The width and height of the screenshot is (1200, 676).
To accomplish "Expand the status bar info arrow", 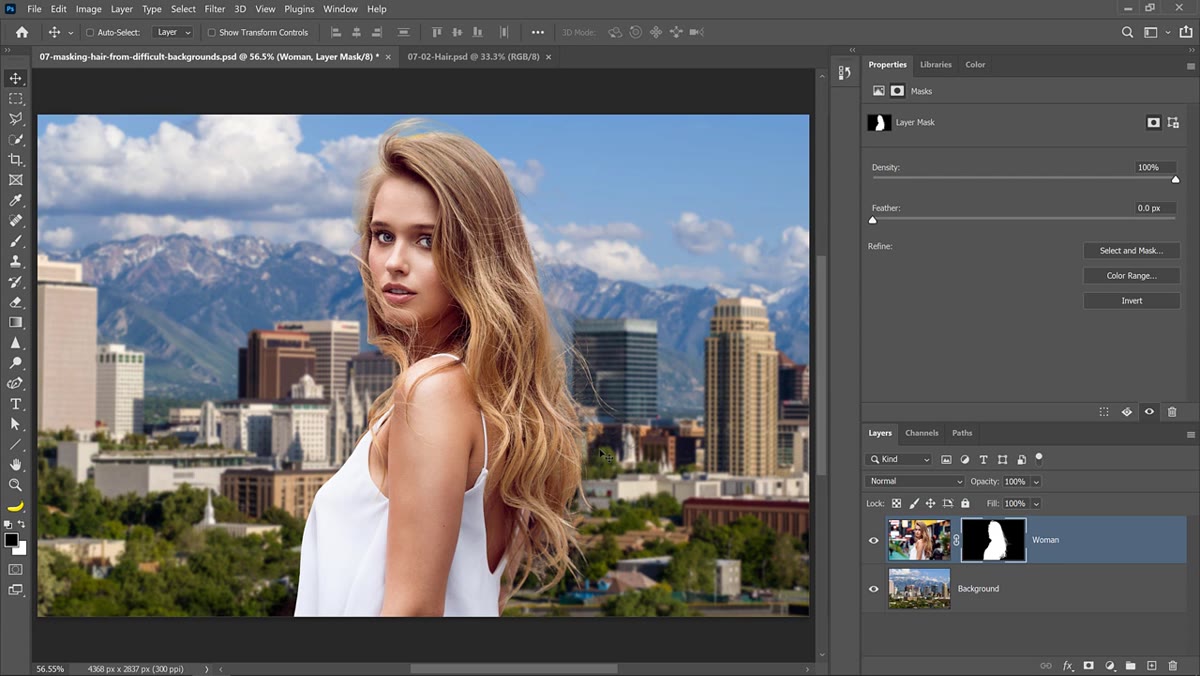I will [207, 669].
